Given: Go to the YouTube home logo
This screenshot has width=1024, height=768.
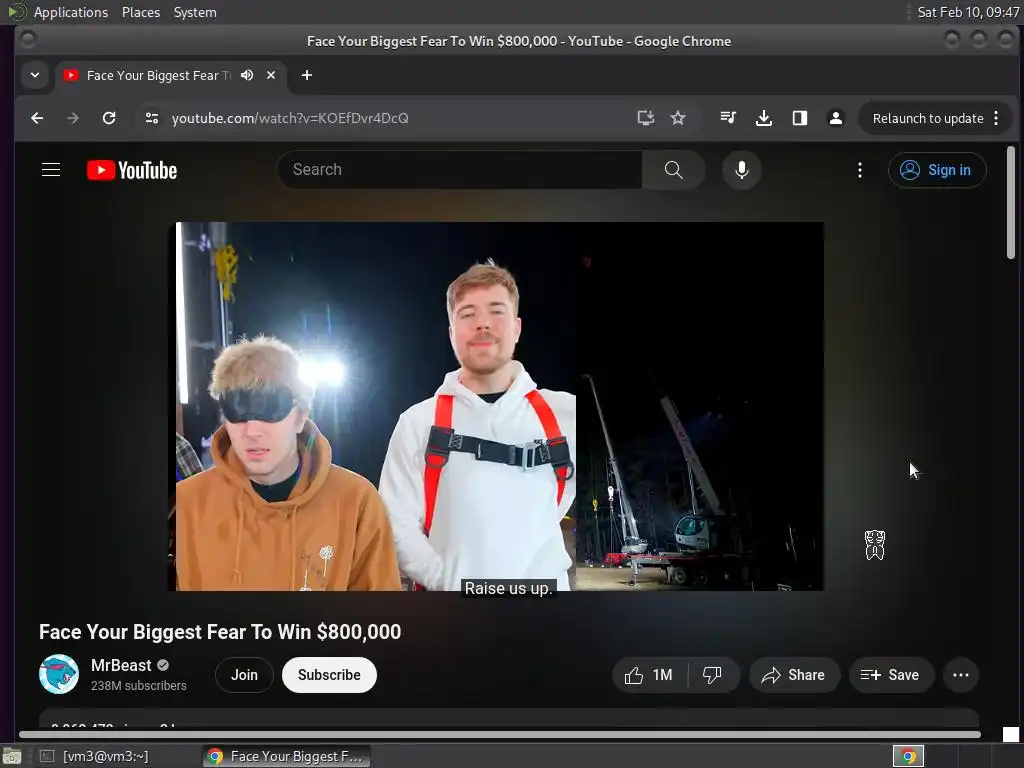Looking at the screenshot, I should [x=132, y=170].
